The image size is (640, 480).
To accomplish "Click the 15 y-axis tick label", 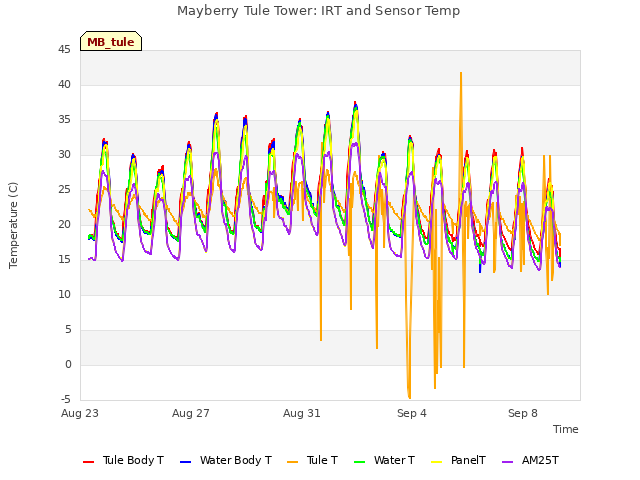I will tap(64, 260).
